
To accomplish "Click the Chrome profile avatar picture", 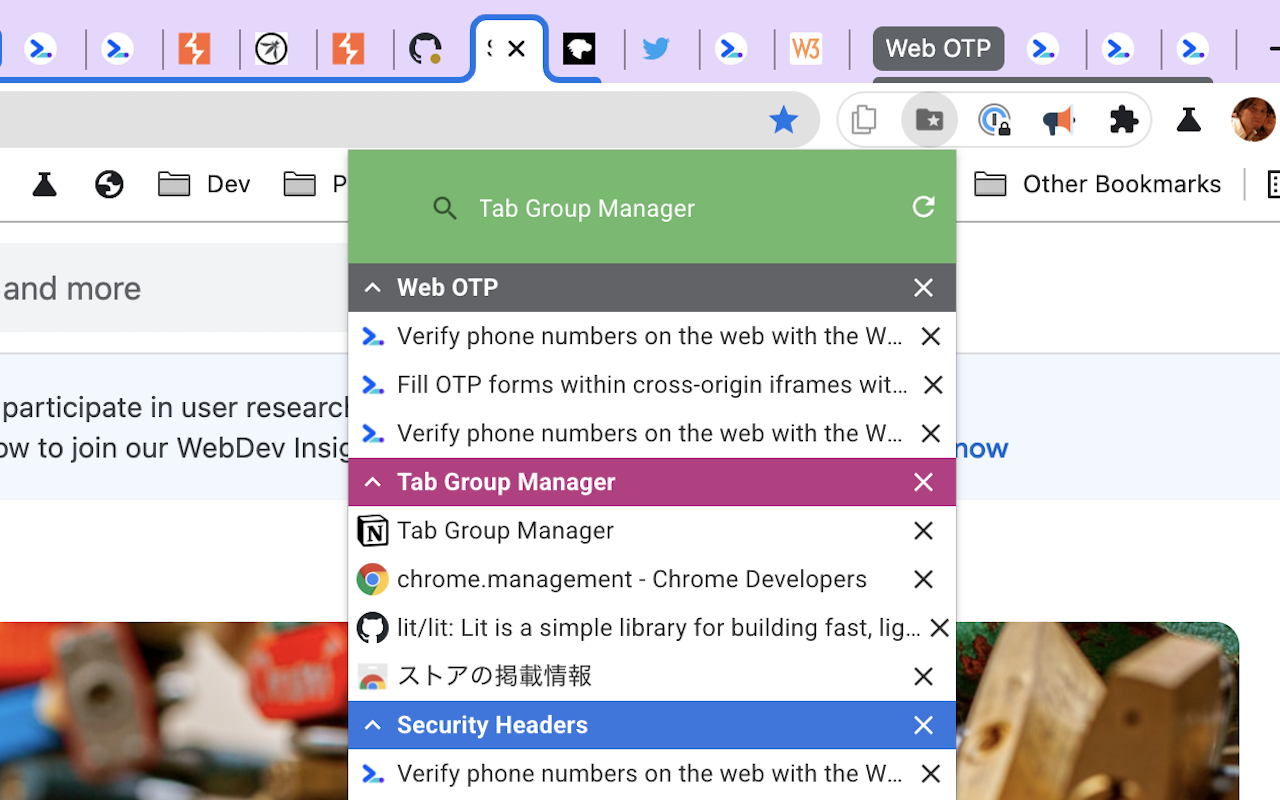I will (x=1253, y=119).
